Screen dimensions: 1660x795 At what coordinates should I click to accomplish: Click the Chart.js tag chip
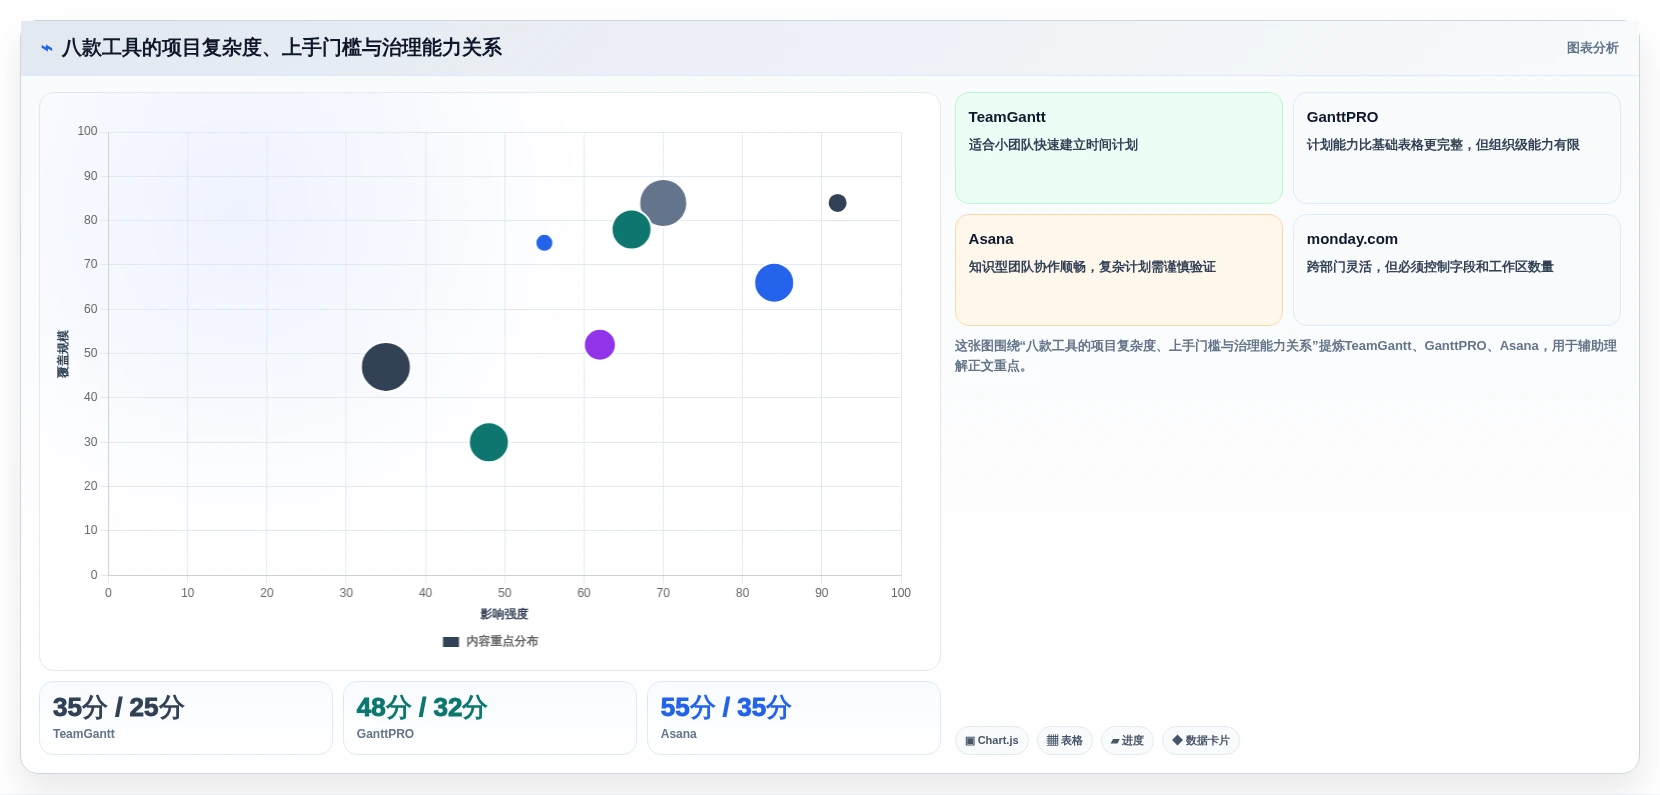pos(992,741)
